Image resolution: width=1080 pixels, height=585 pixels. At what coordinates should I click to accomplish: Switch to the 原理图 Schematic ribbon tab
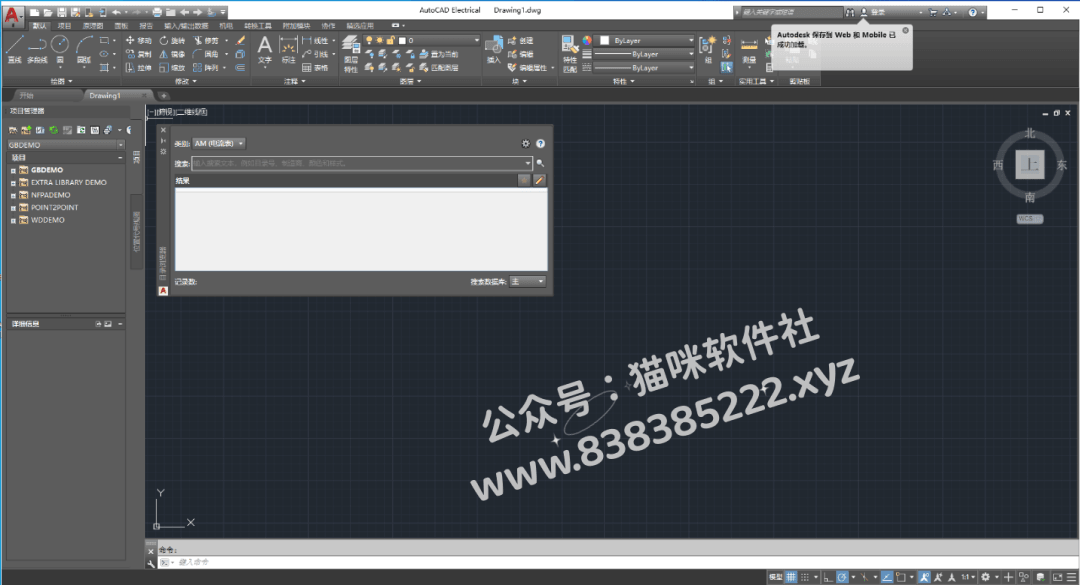pyautogui.click(x=93, y=25)
